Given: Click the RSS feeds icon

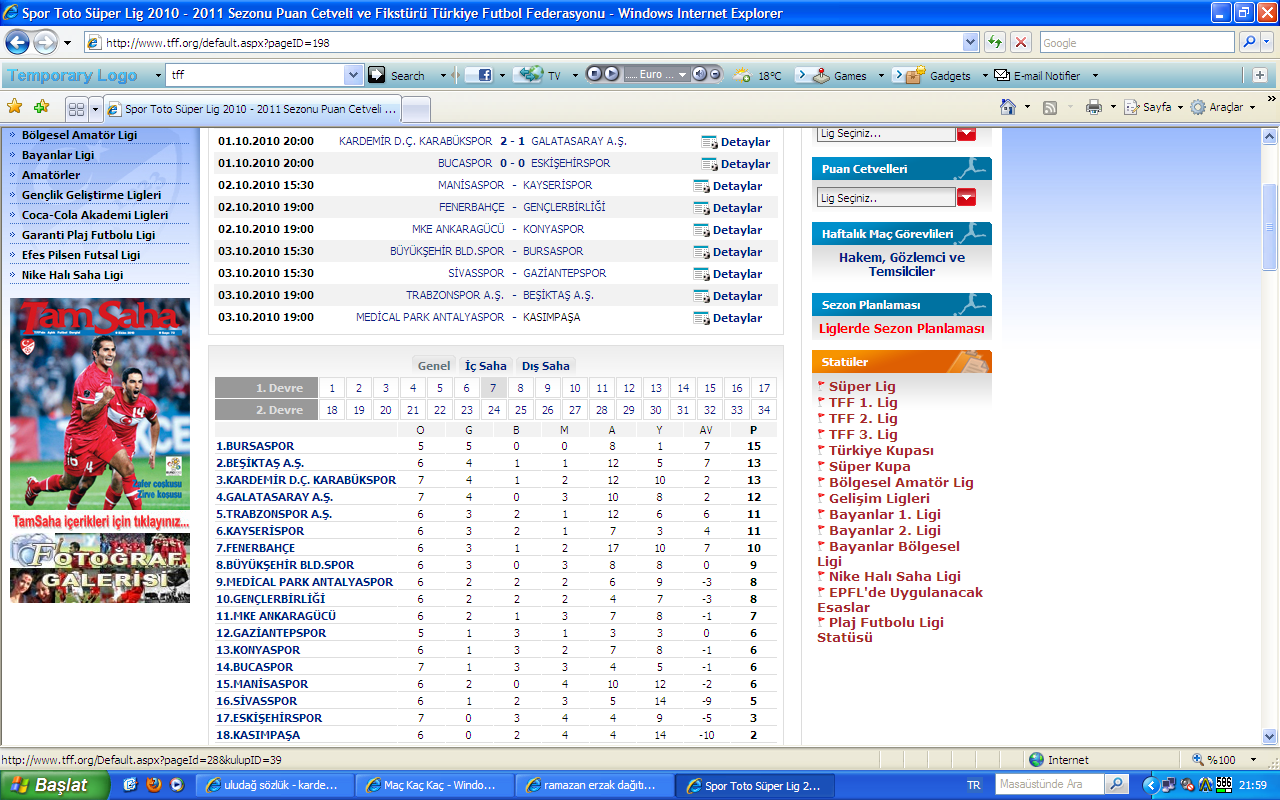Looking at the screenshot, I should 1051,107.
